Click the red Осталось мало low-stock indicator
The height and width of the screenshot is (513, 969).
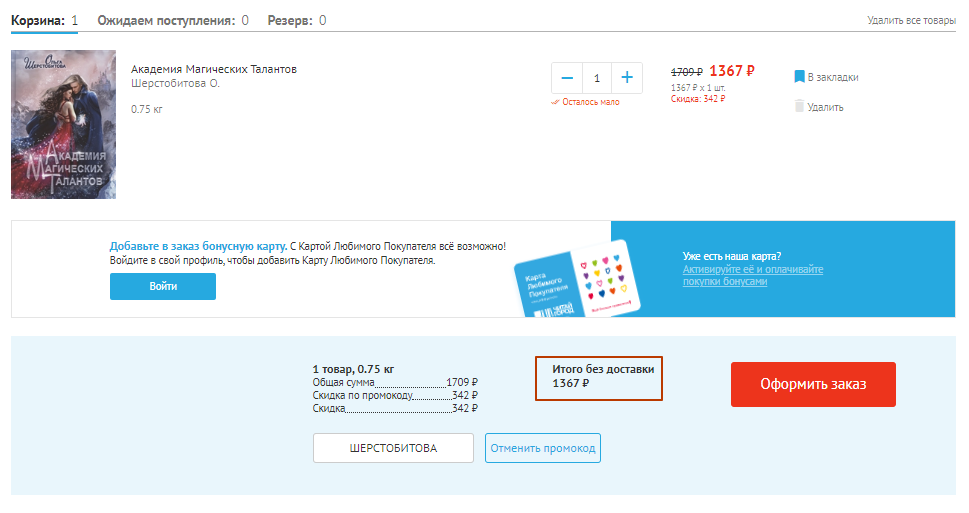[x=585, y=101]
